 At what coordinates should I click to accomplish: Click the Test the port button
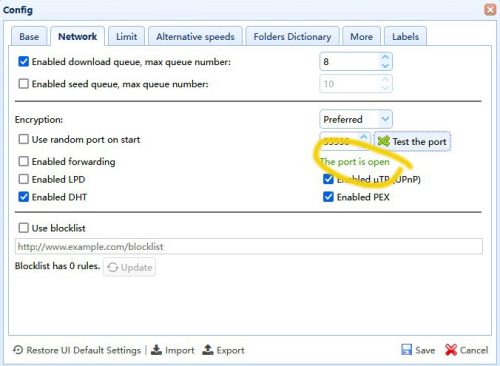(412, 141)
